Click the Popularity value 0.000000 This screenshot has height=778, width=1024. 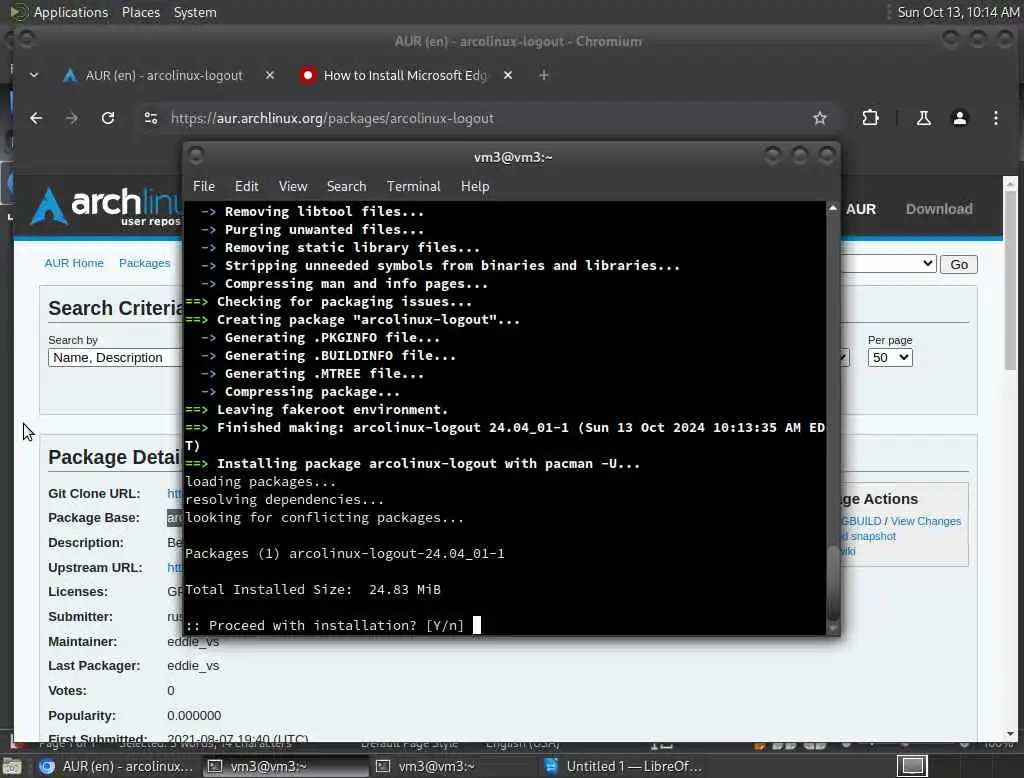point(194,716)
